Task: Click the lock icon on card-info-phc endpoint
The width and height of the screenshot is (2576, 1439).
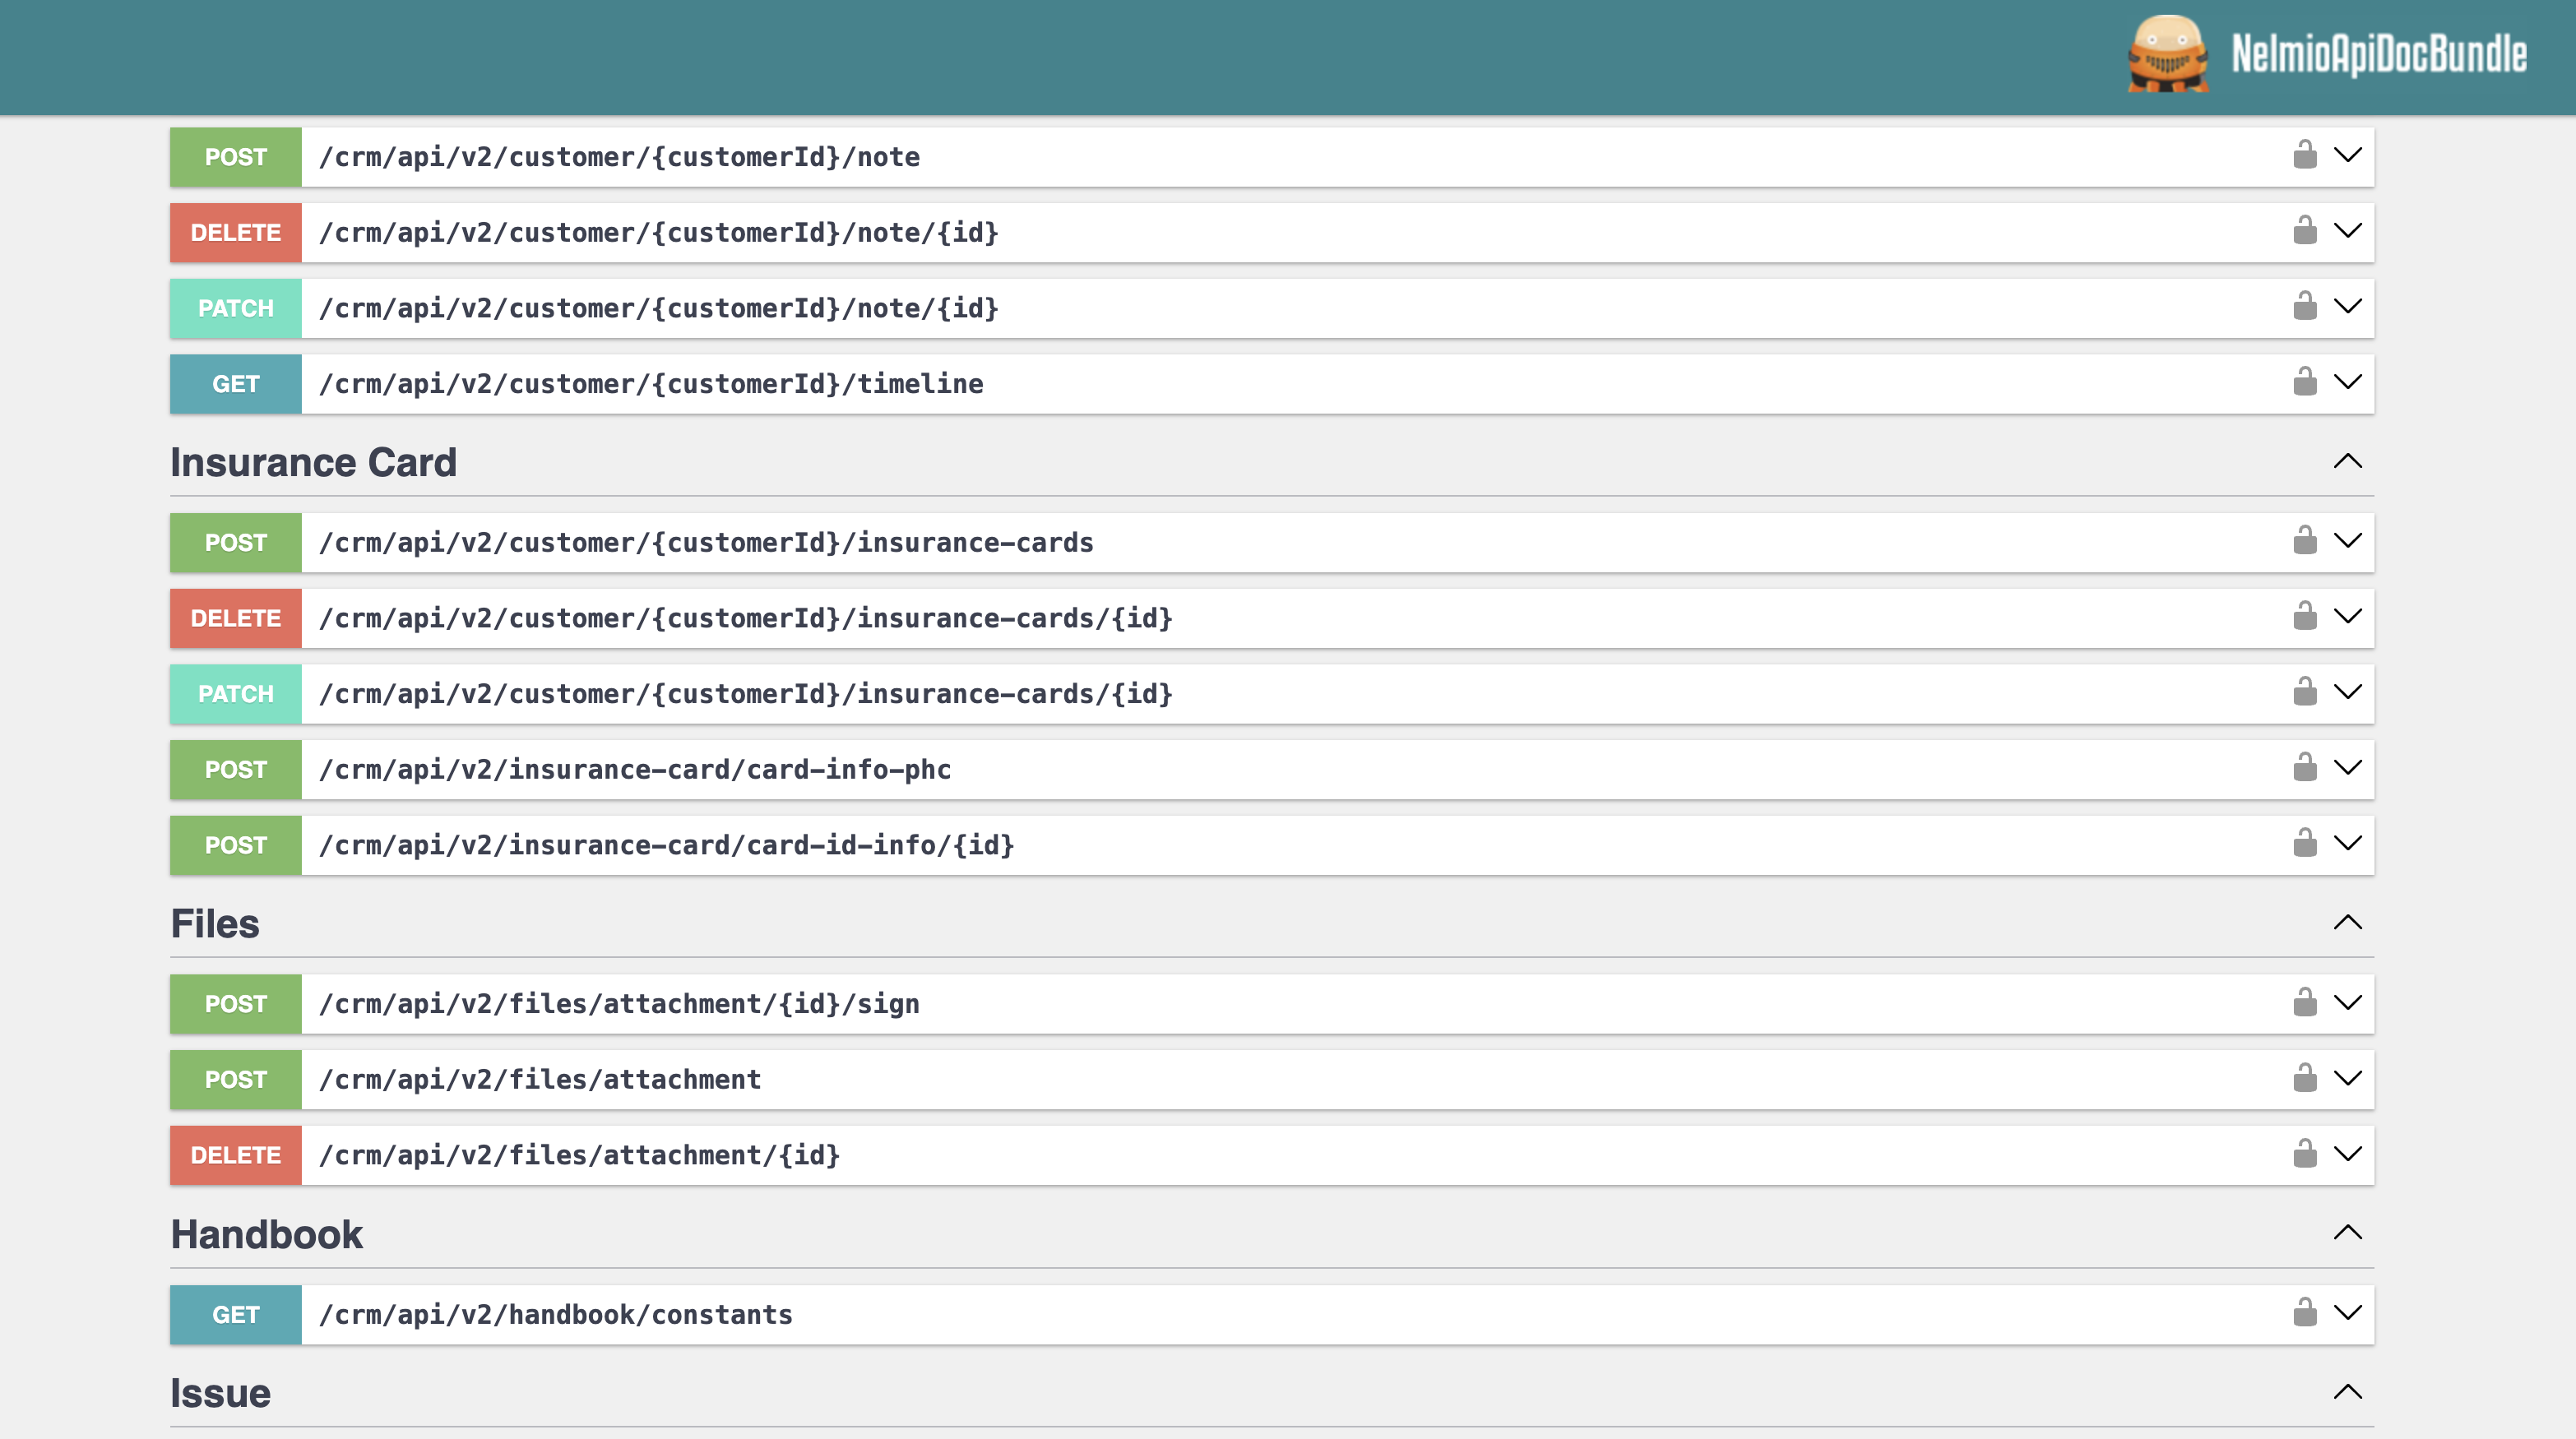Action: click(2305, 769)
